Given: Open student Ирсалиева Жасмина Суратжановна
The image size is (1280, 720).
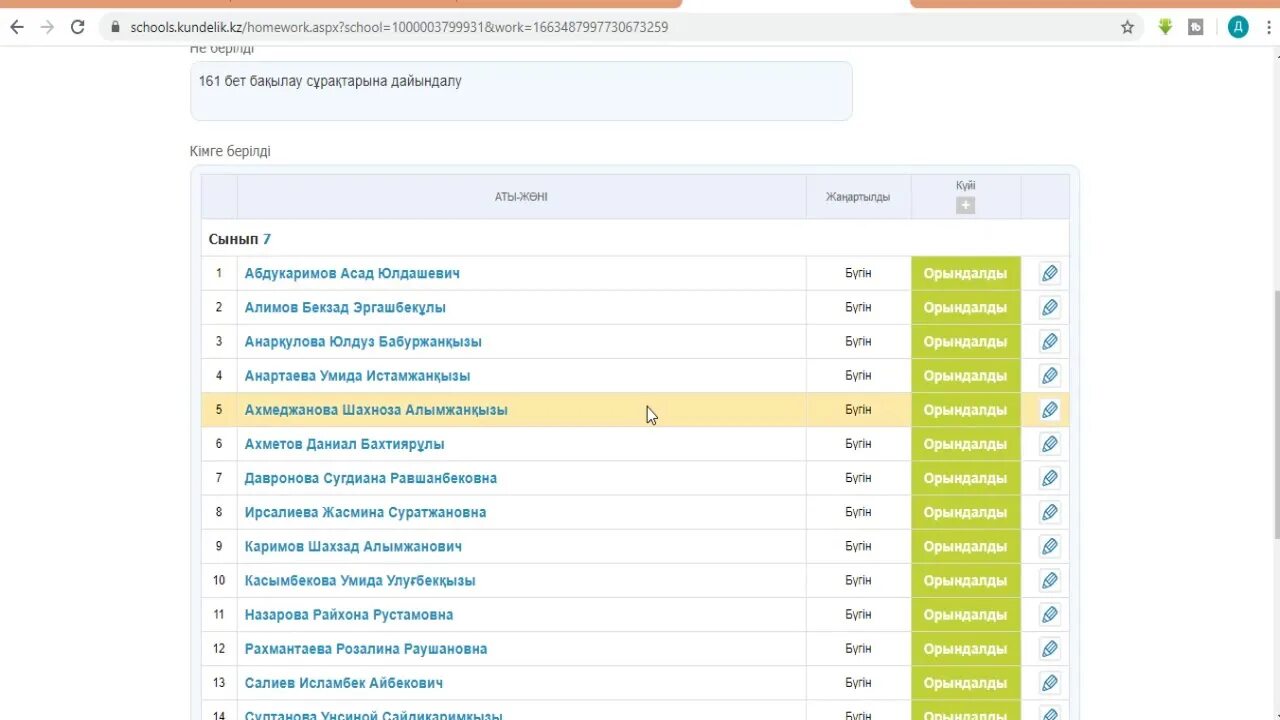Looking at the screenshot, I should coord(365,512).
